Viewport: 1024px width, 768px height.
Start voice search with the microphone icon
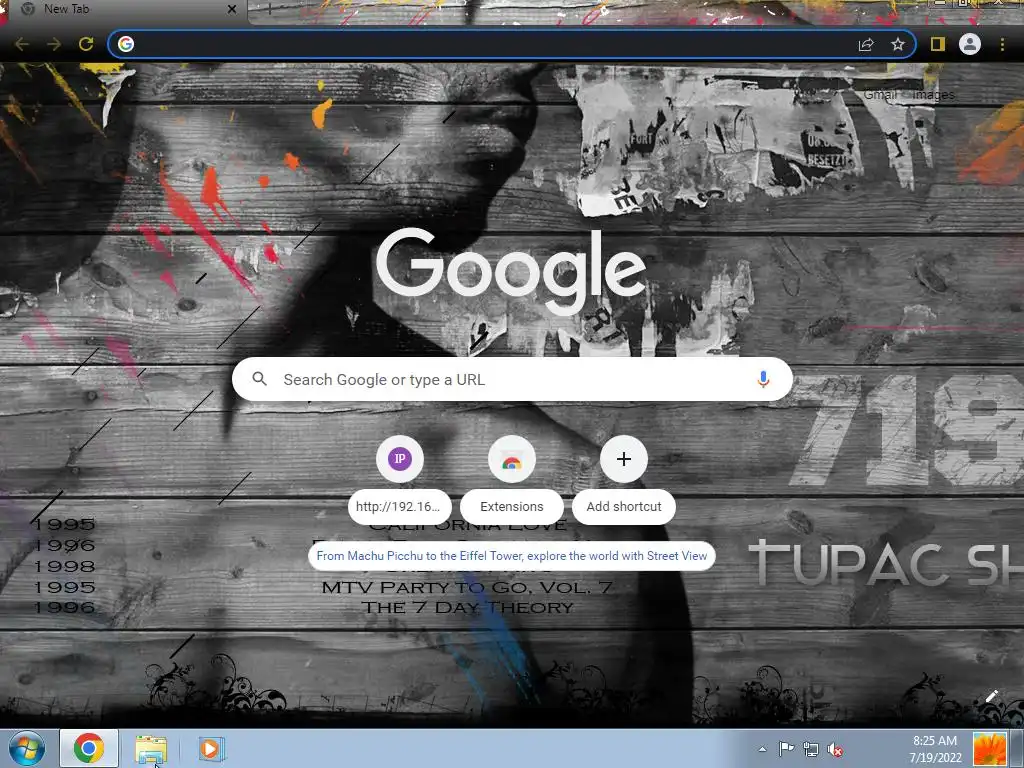click(763, 379)
